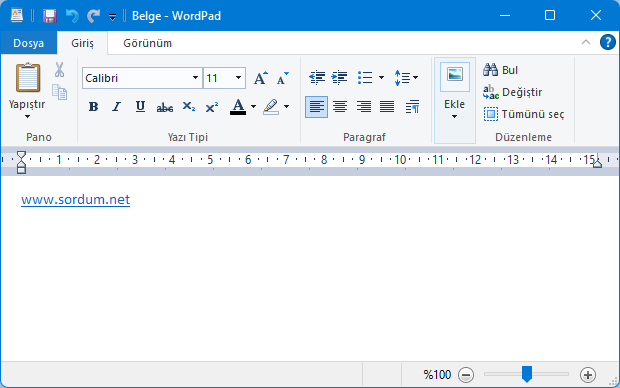The image size is (620, 388).
Task: Maximize the WordPad window
Action: pos(550,15)
